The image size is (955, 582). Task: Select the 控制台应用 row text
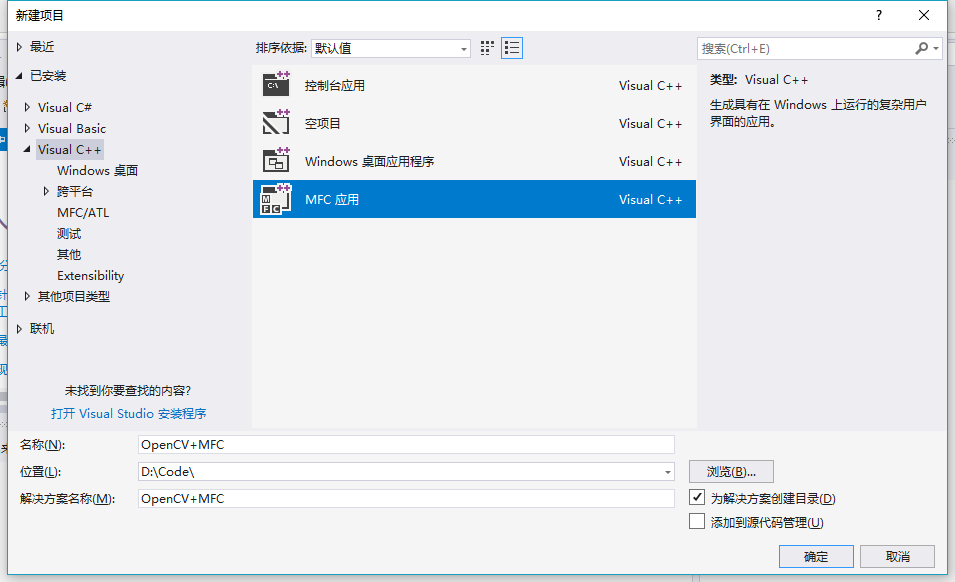point(334,85)
